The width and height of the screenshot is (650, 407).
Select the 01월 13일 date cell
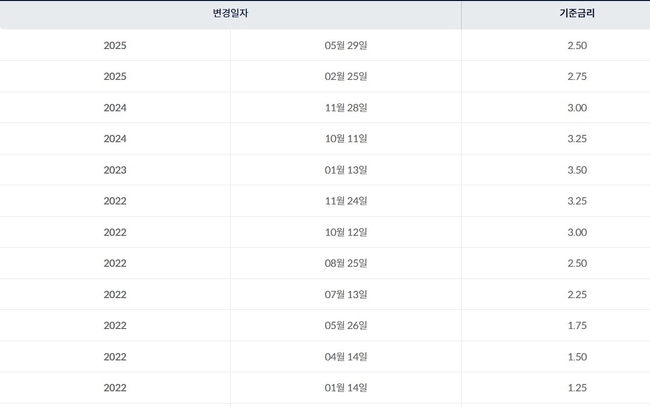coord(346,170)
